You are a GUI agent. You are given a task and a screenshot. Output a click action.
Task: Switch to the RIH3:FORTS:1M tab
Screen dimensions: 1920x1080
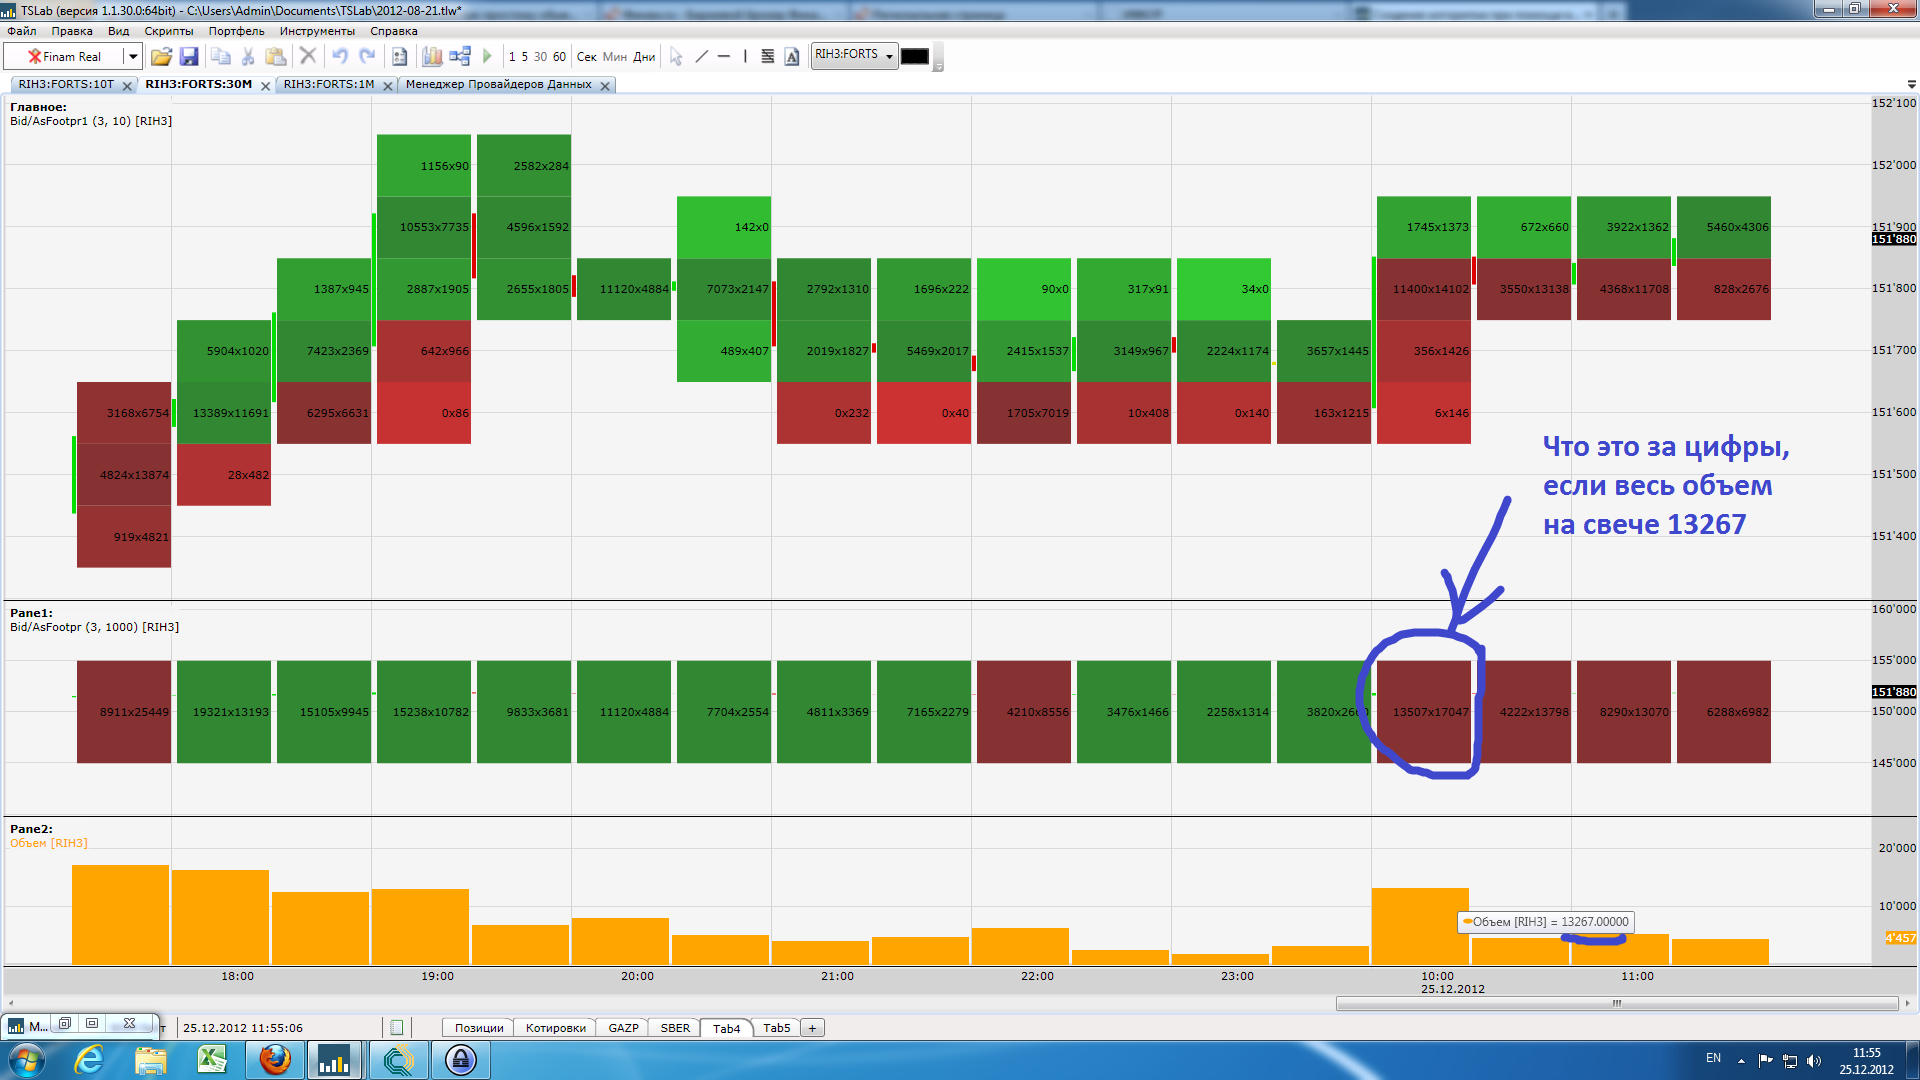pos(328,85)
